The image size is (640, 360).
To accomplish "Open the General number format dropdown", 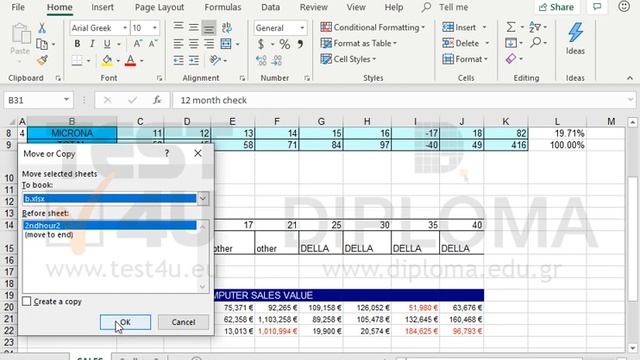I will tap(302, 28).
